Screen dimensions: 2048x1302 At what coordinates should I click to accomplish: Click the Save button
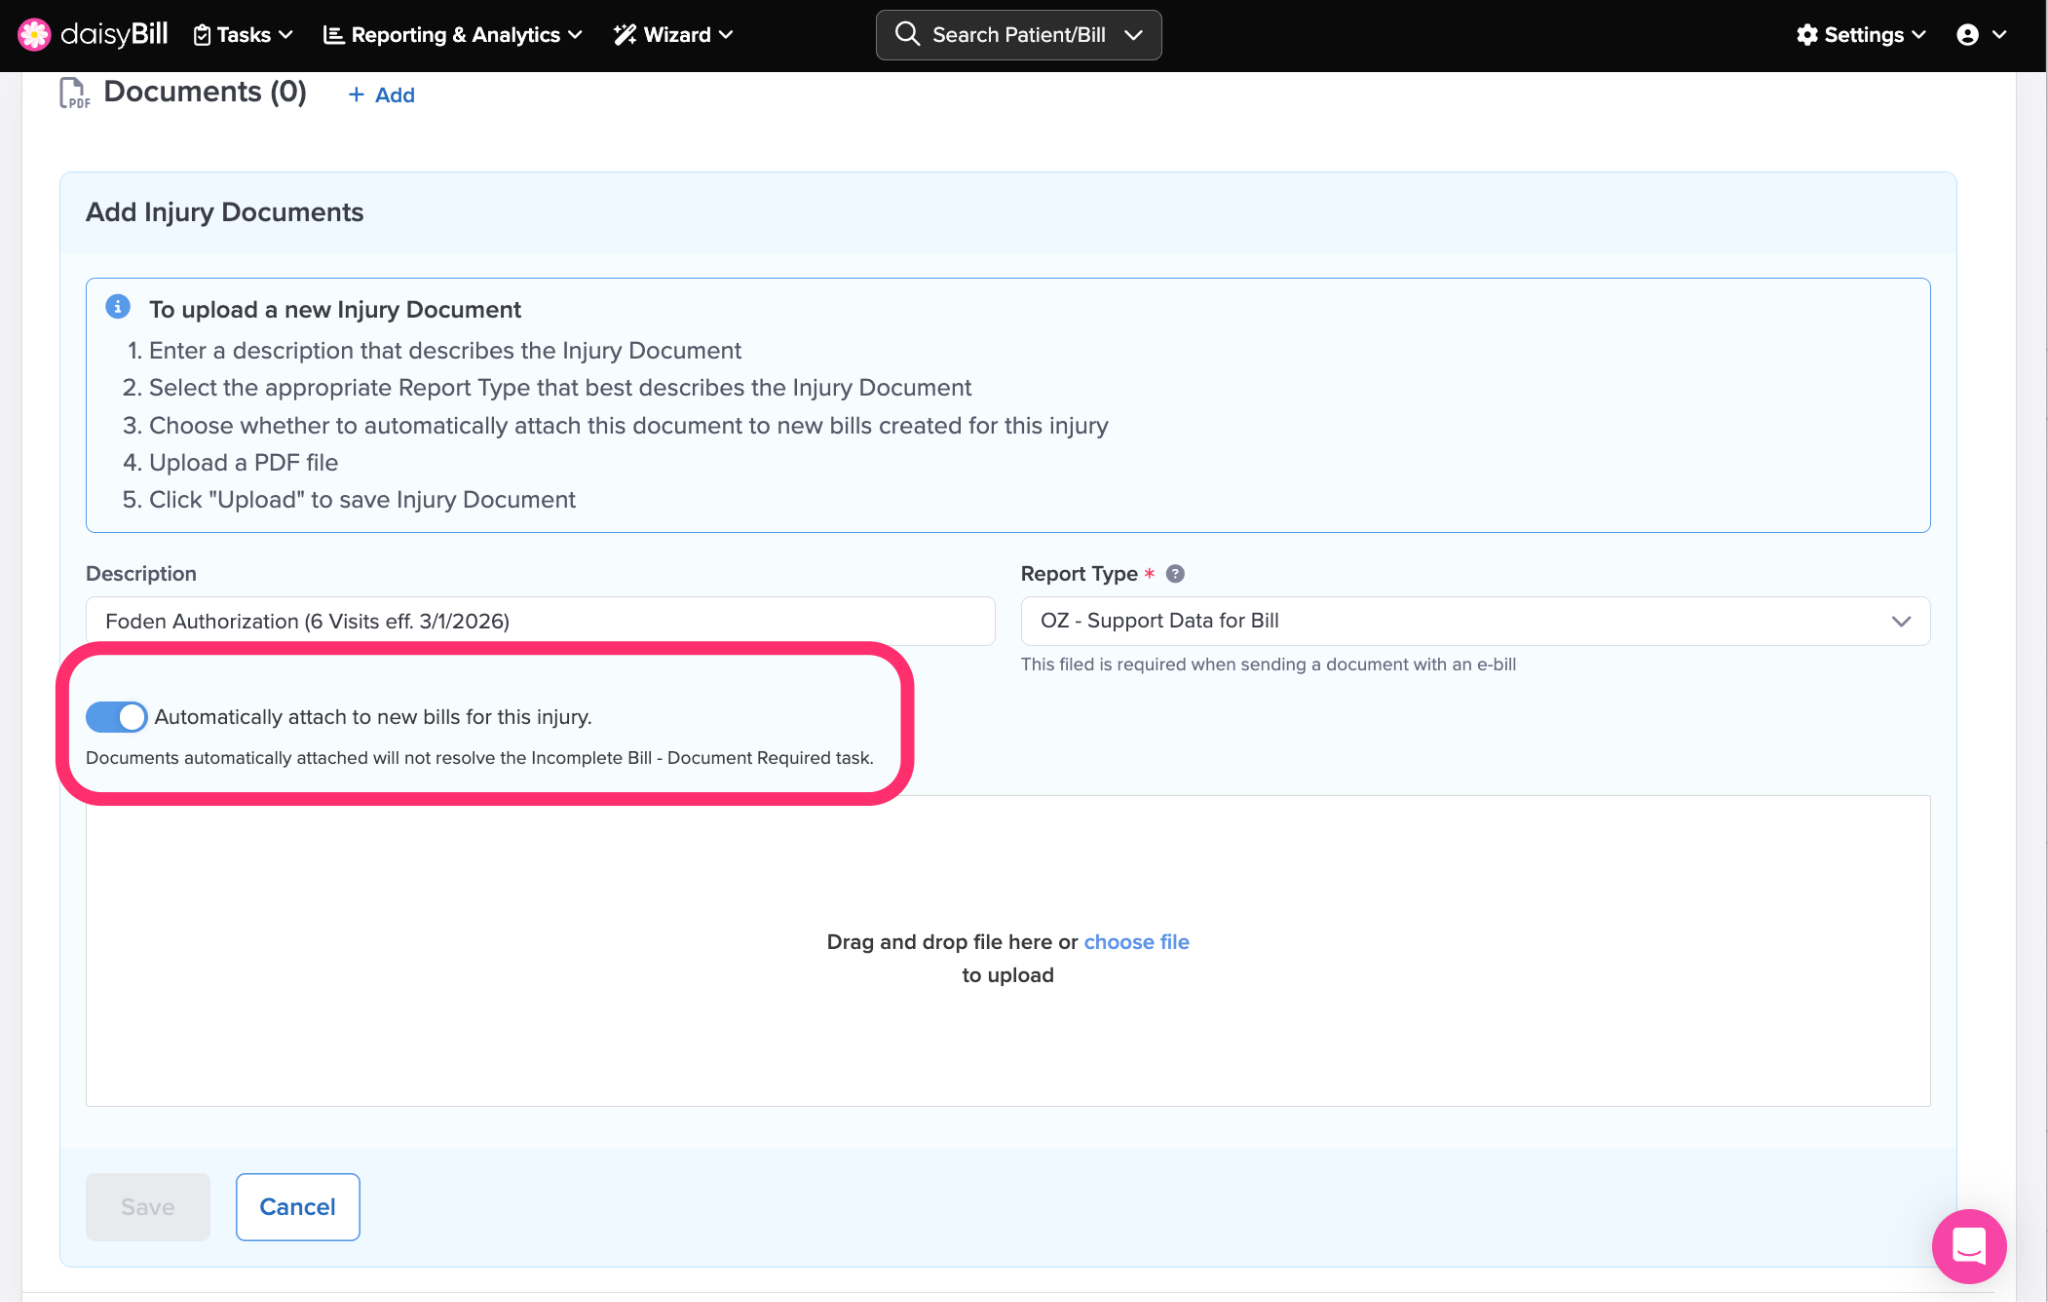coord(148,1207)
